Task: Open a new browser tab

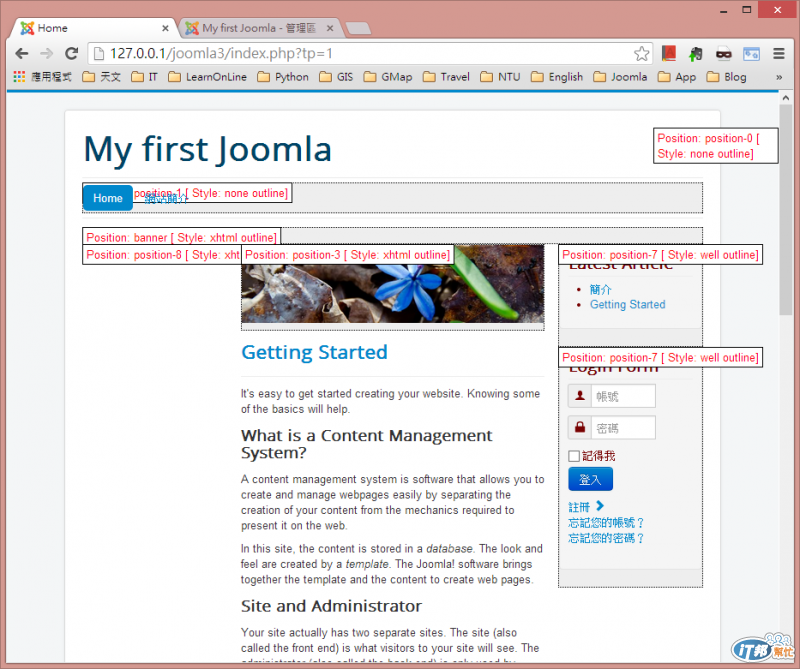Action: [358, 29]
